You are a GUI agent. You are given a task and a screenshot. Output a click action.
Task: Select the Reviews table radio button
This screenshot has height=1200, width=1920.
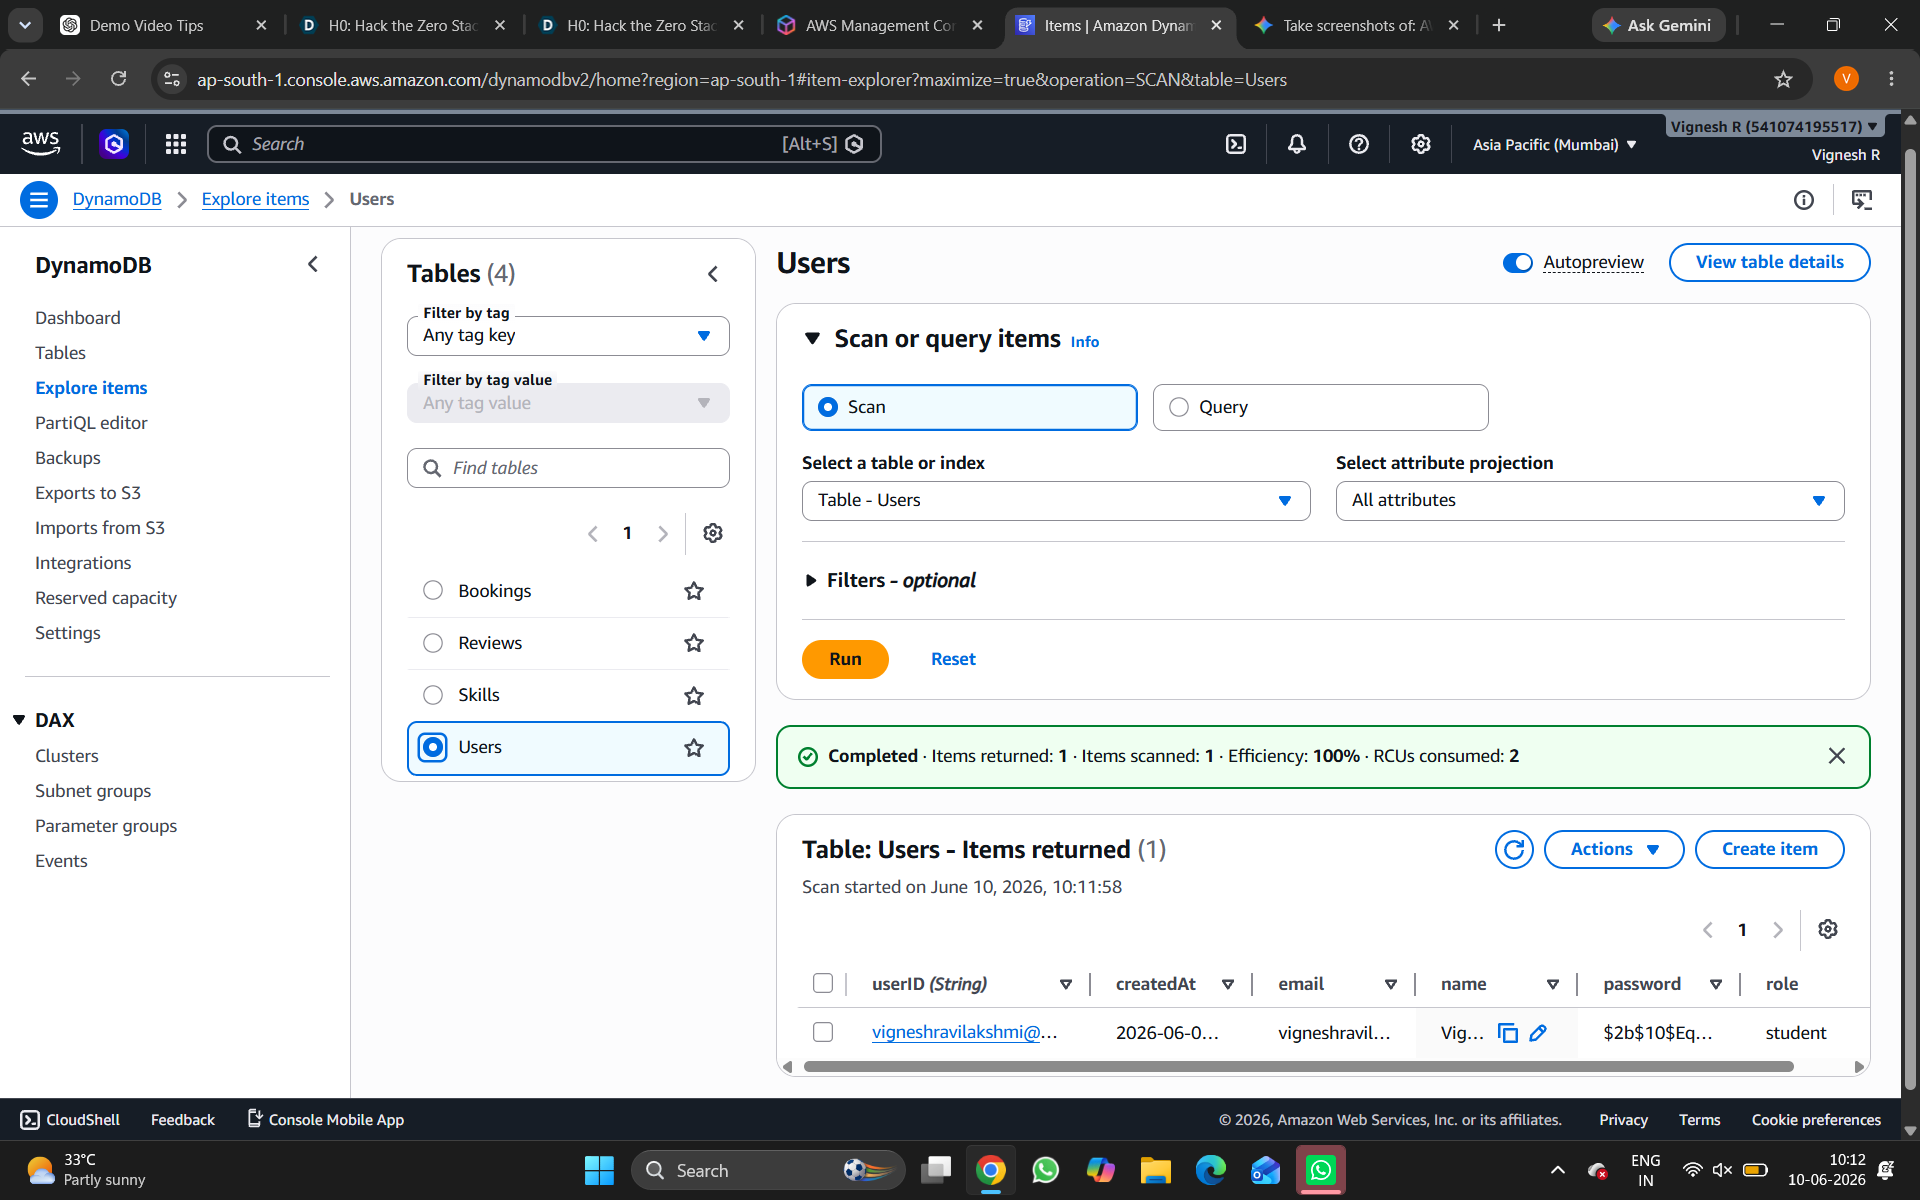(433, 643)
